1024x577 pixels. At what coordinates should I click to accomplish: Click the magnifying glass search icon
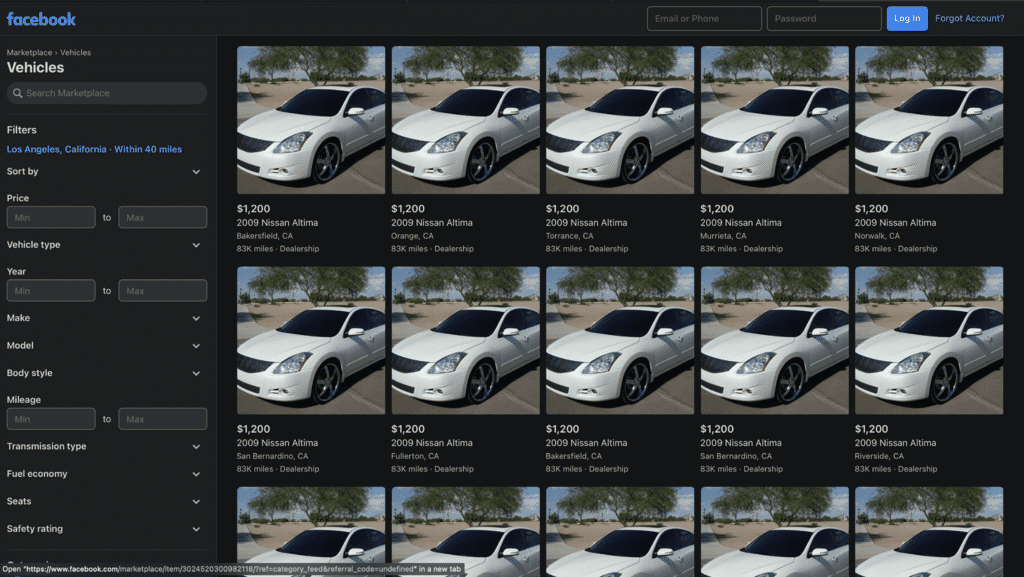(17, 93)
